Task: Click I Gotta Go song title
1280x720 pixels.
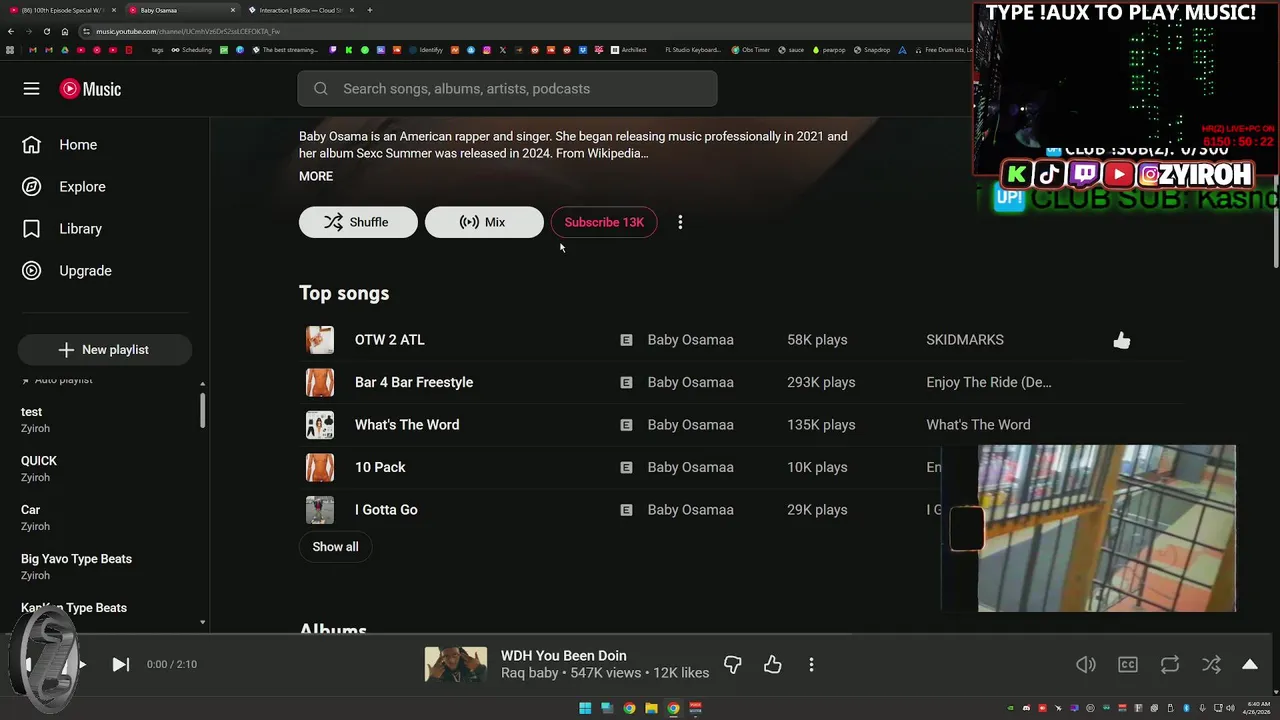Action: coord(386,510)
